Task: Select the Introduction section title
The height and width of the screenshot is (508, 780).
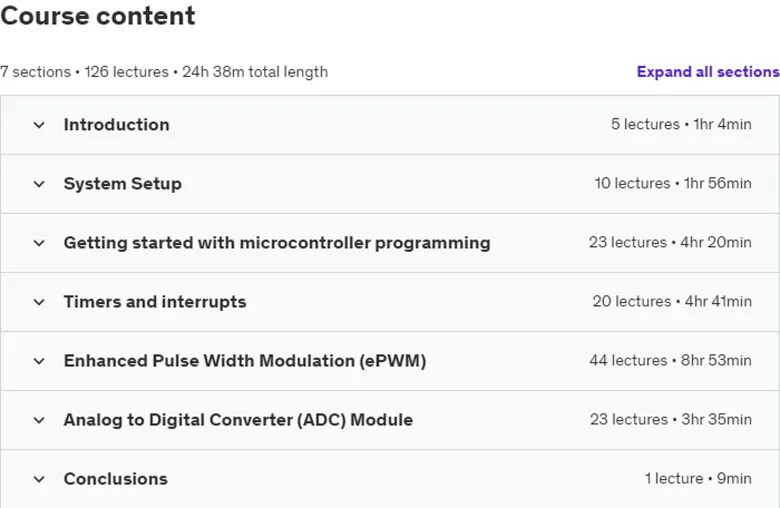Action: point(116,124)
